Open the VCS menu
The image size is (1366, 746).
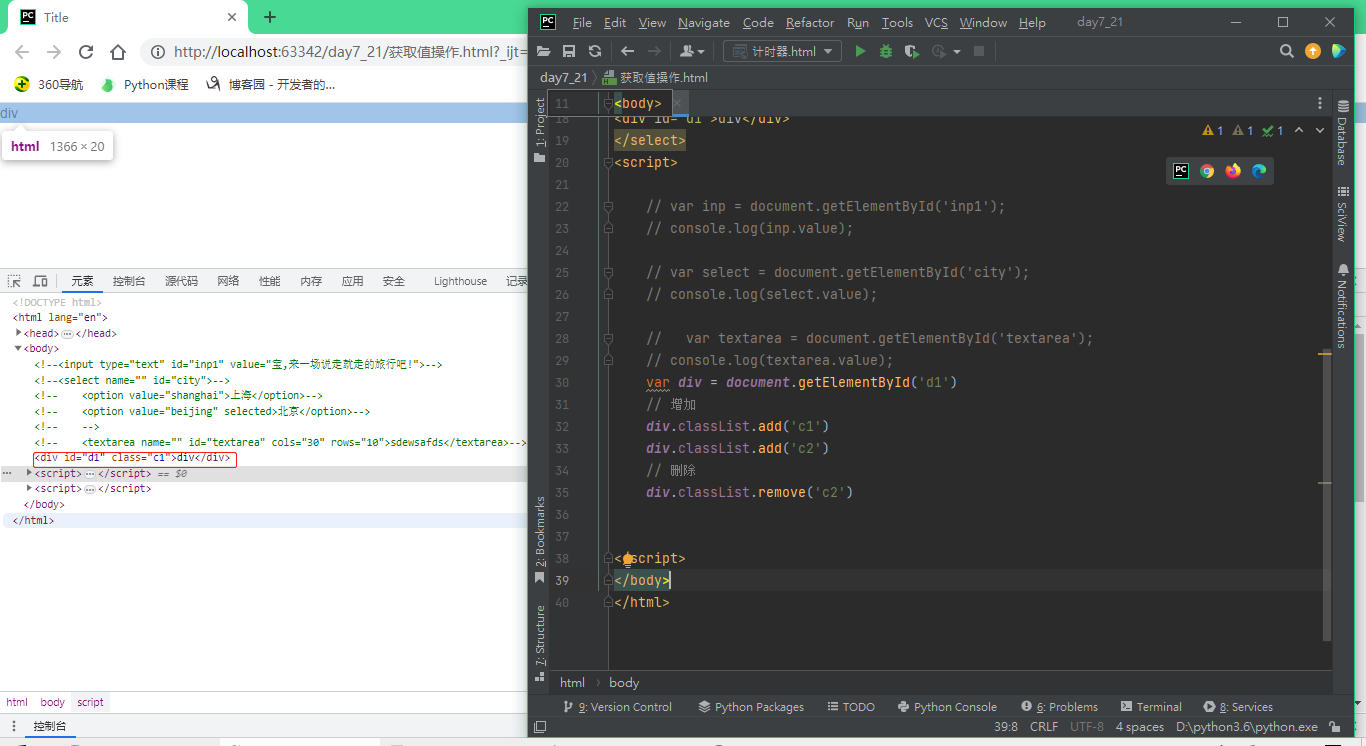(x=936, y=23)
